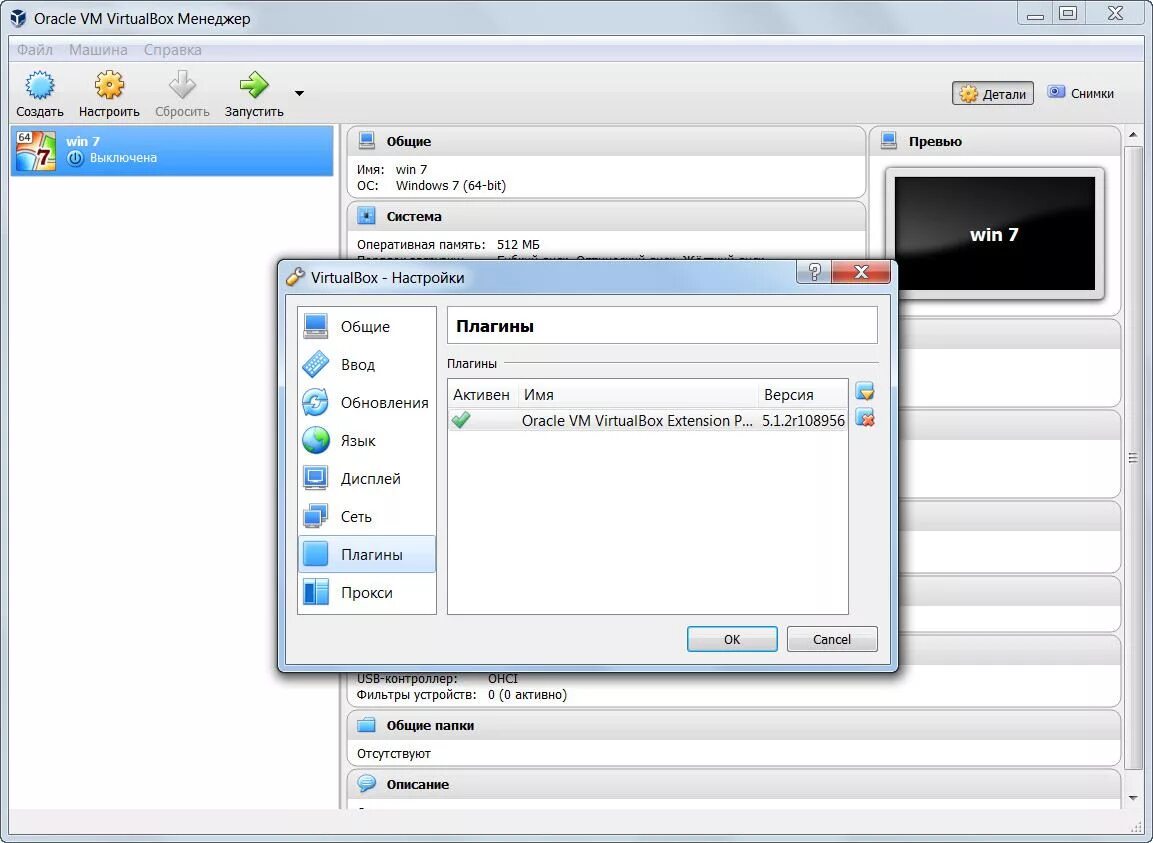Select Общие in the settings dialog sidebar
The width and height of the screenshot is (1153, 843).
[x=367, y=327]
